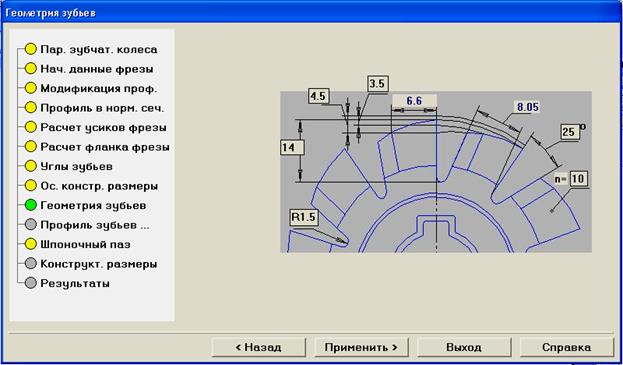The image size is (623, 365).
Task: Click the yellow circle beside Ос. констр. размеры
Action: point(31,185)
